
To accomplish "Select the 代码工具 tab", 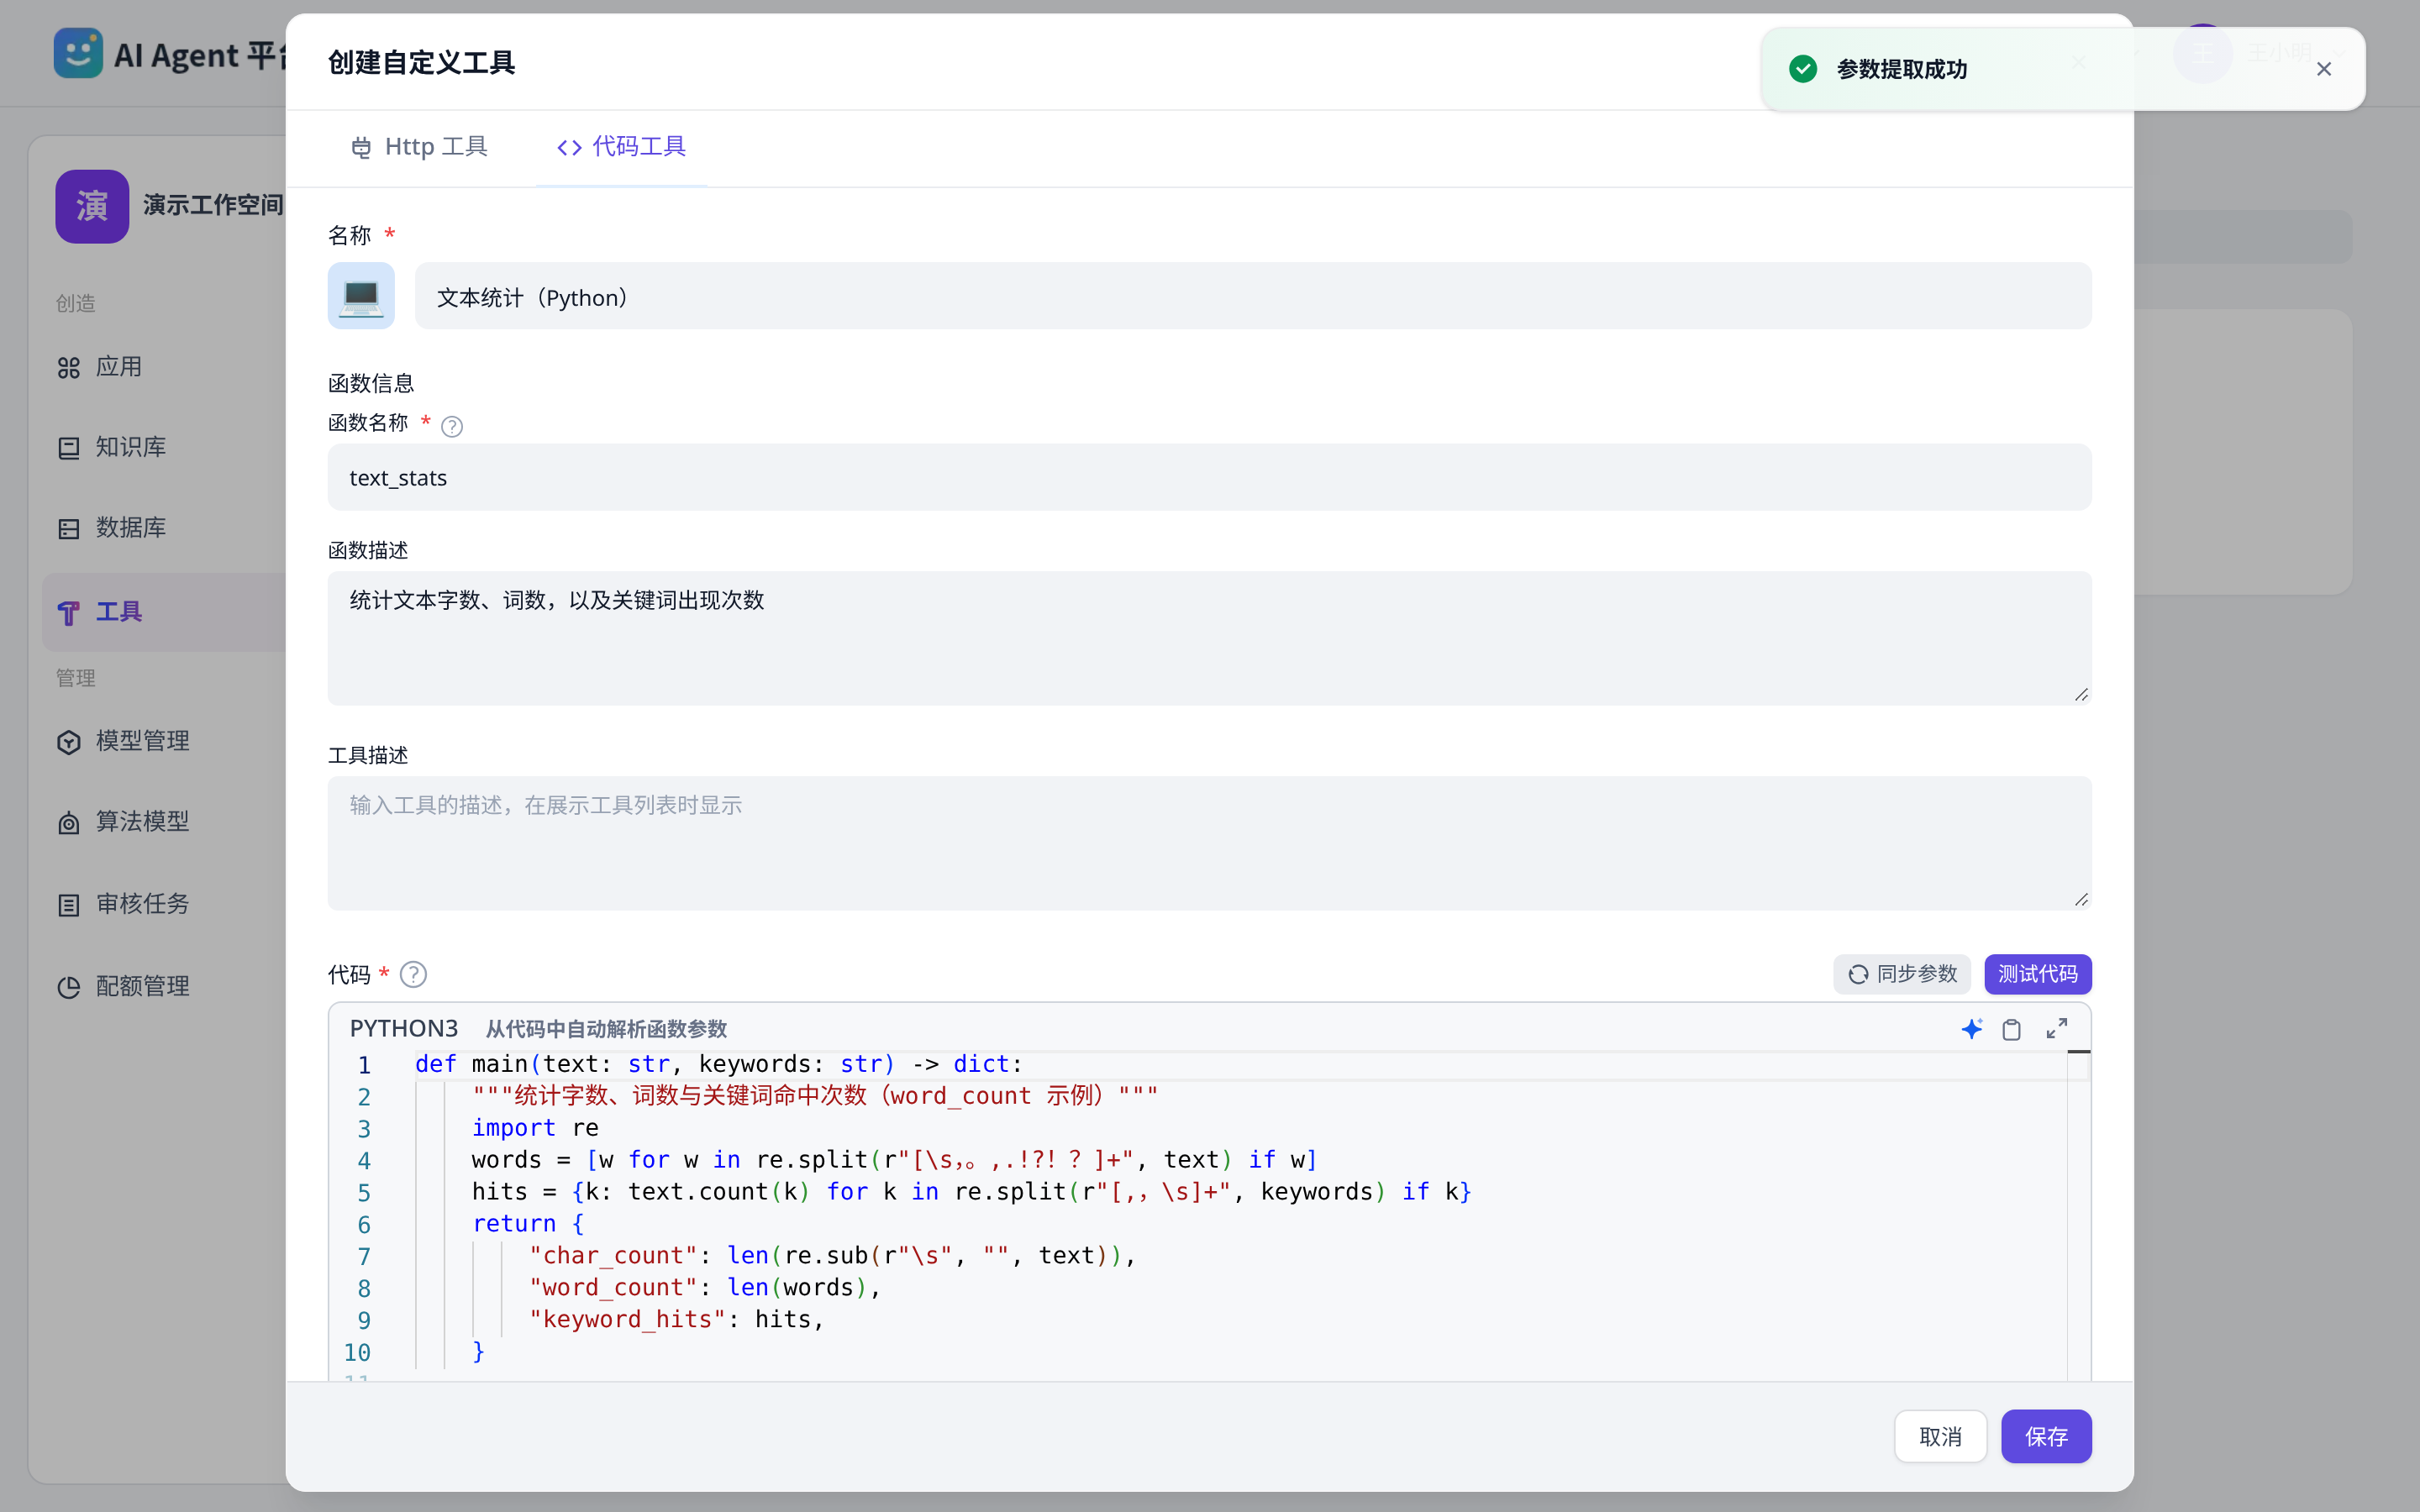I will pyautogui.click(x=621, y=147).
